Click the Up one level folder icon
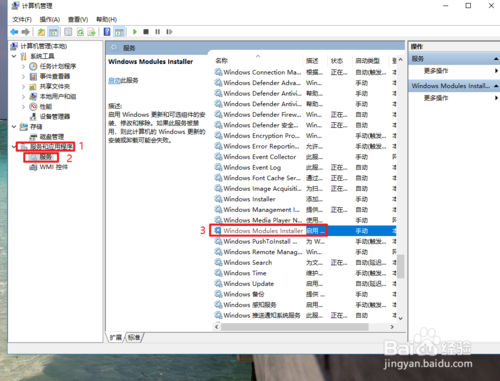Screen dimensions: 500x381 pos(41,32)
